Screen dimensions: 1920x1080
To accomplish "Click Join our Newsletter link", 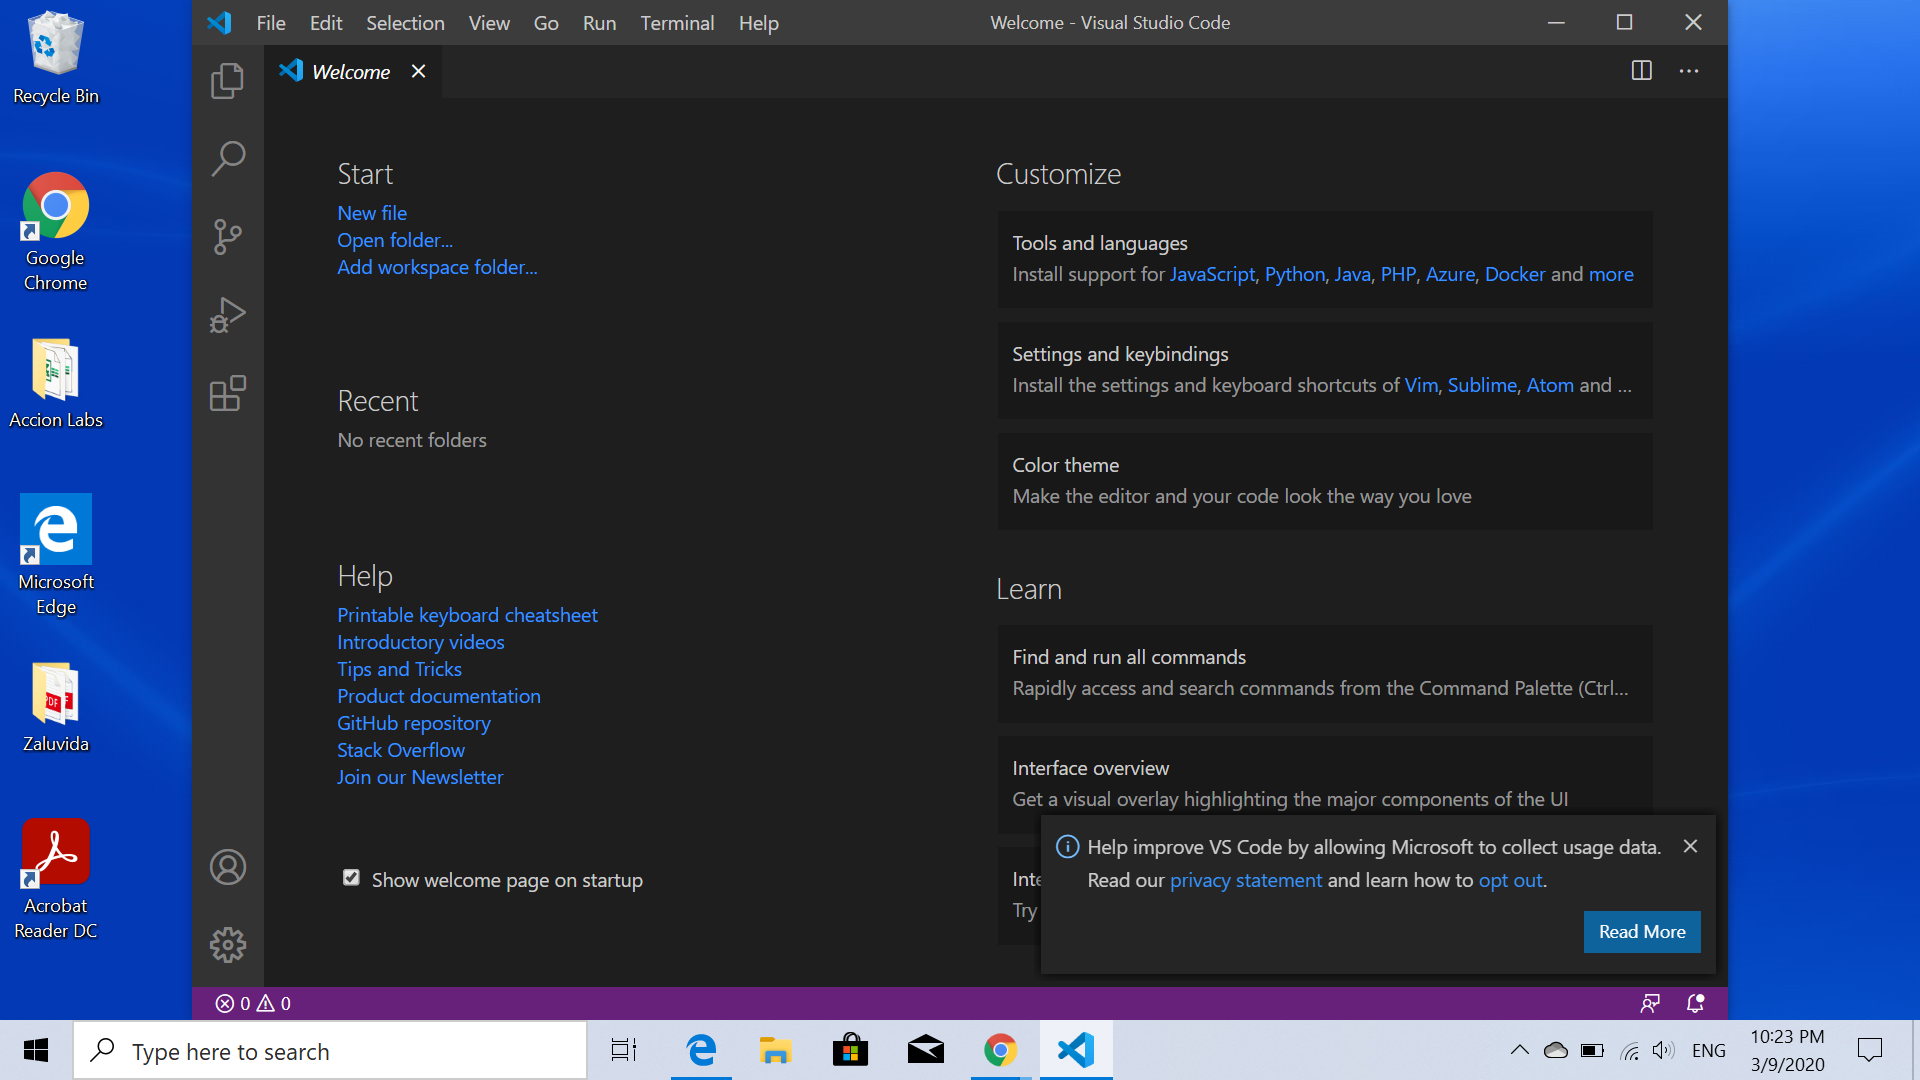I will 419,777.
